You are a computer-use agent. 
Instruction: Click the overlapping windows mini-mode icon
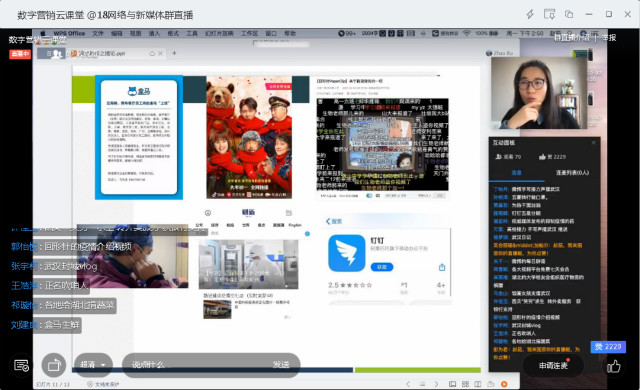click(x=569, y=14)
